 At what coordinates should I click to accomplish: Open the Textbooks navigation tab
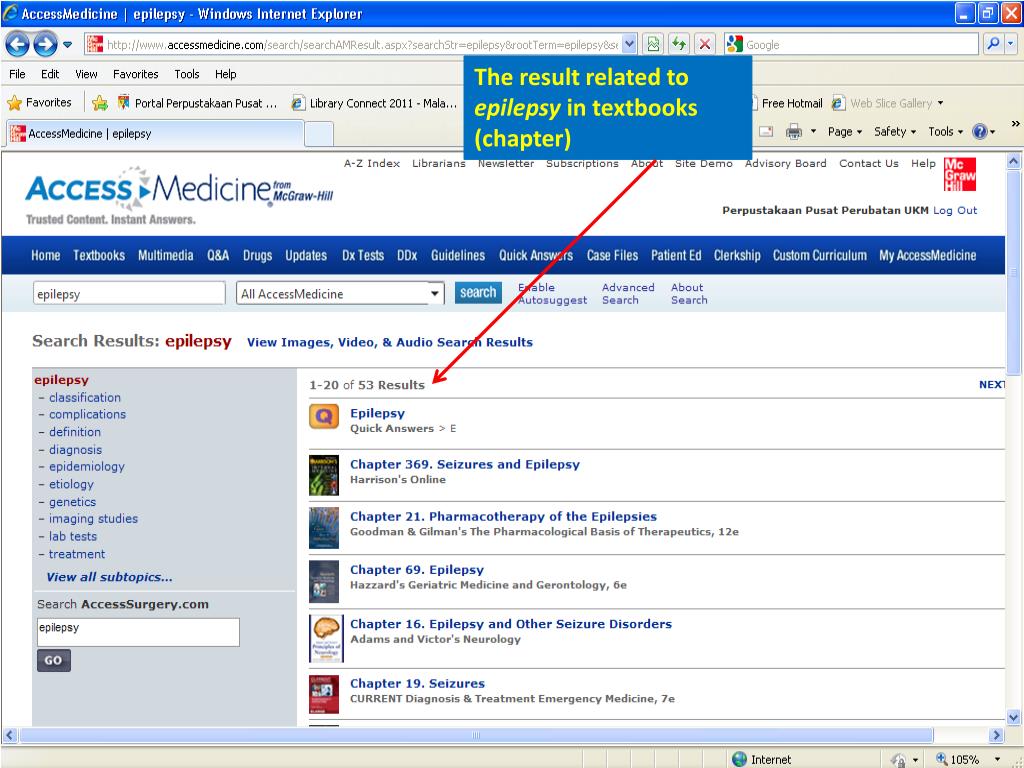click(99, 255)
